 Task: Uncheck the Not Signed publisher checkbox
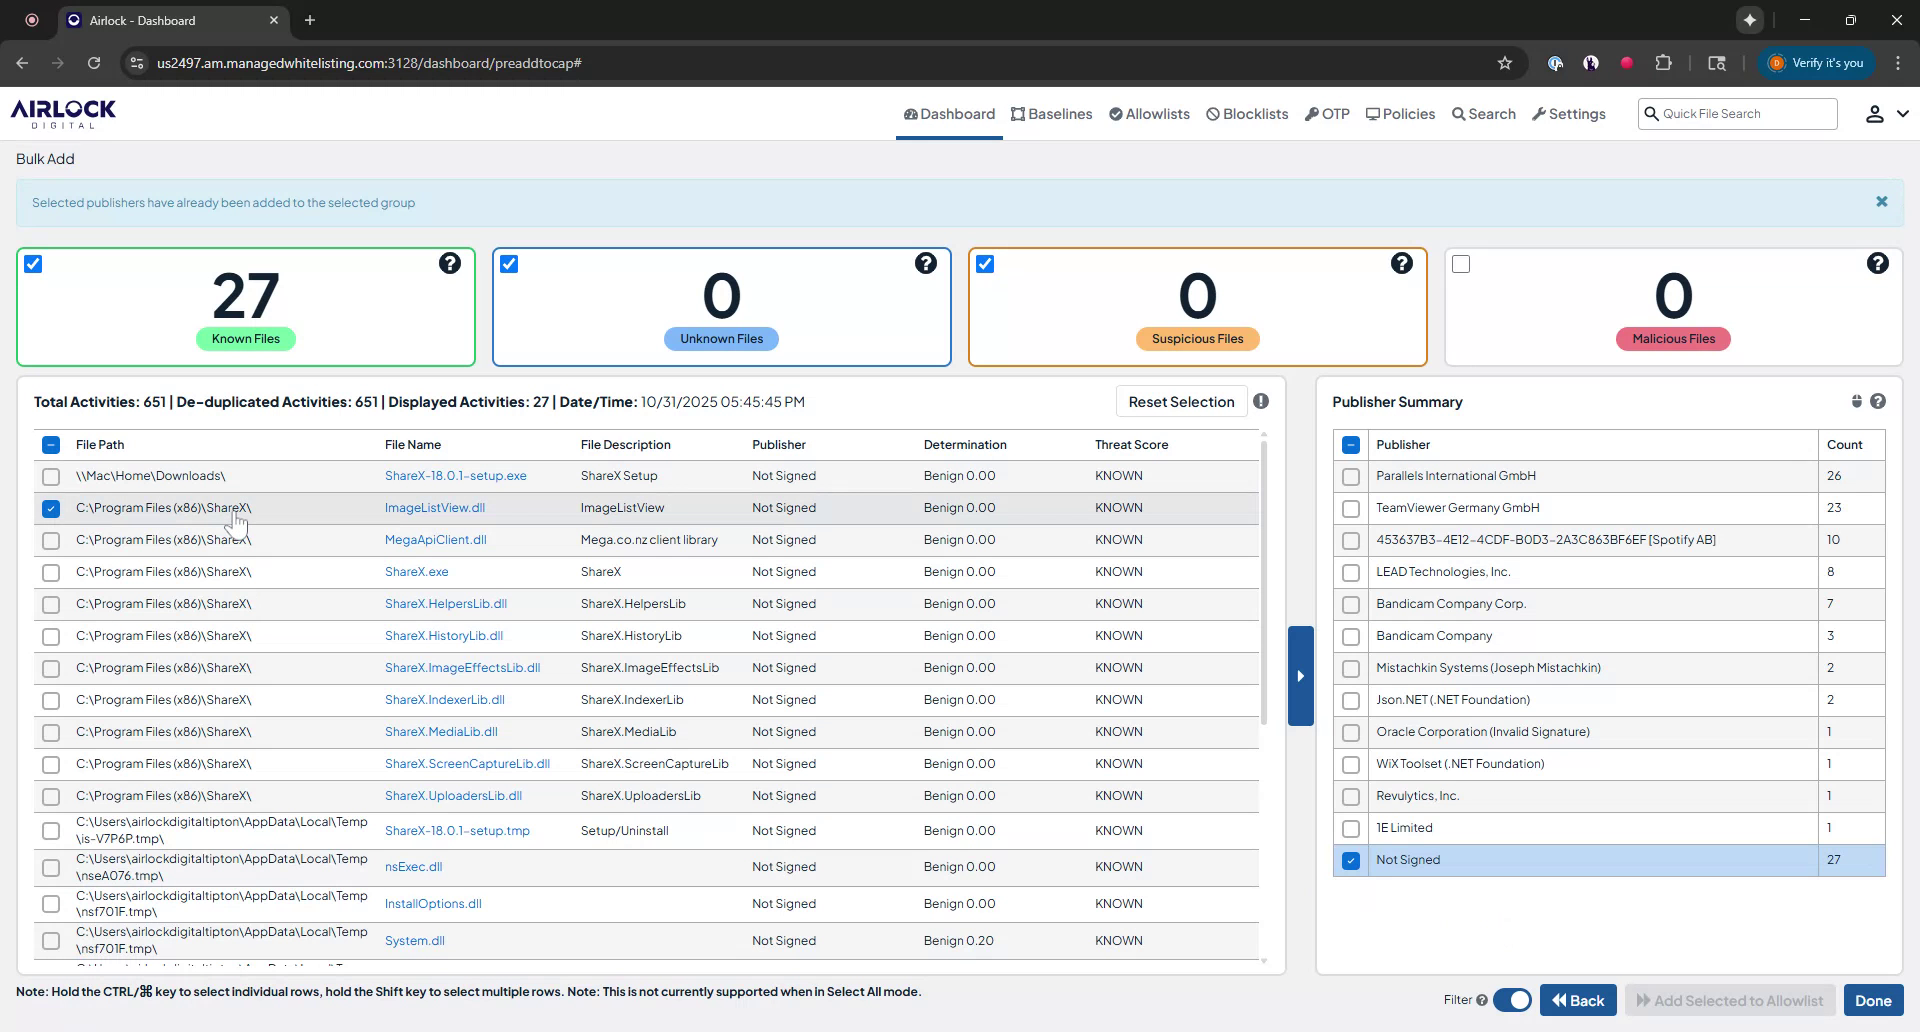1351,860
